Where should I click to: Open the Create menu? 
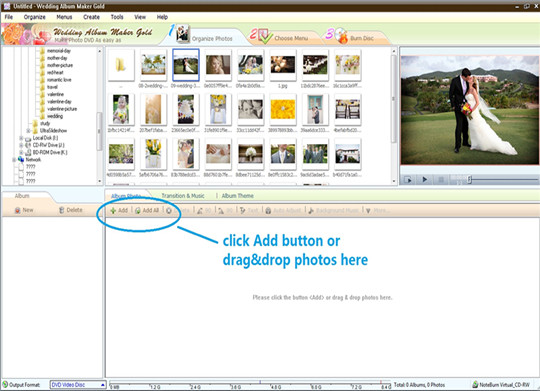(91, 17)
